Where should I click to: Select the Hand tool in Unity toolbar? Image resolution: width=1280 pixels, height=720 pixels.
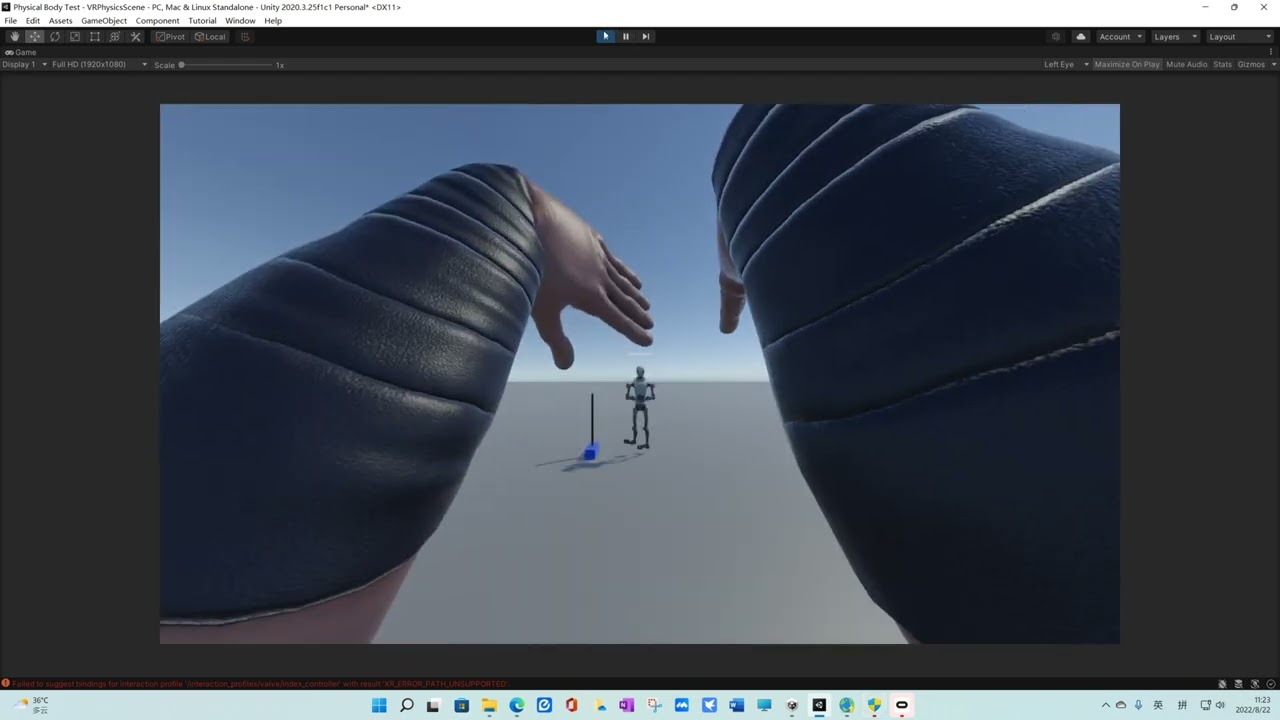click(14, 37)
